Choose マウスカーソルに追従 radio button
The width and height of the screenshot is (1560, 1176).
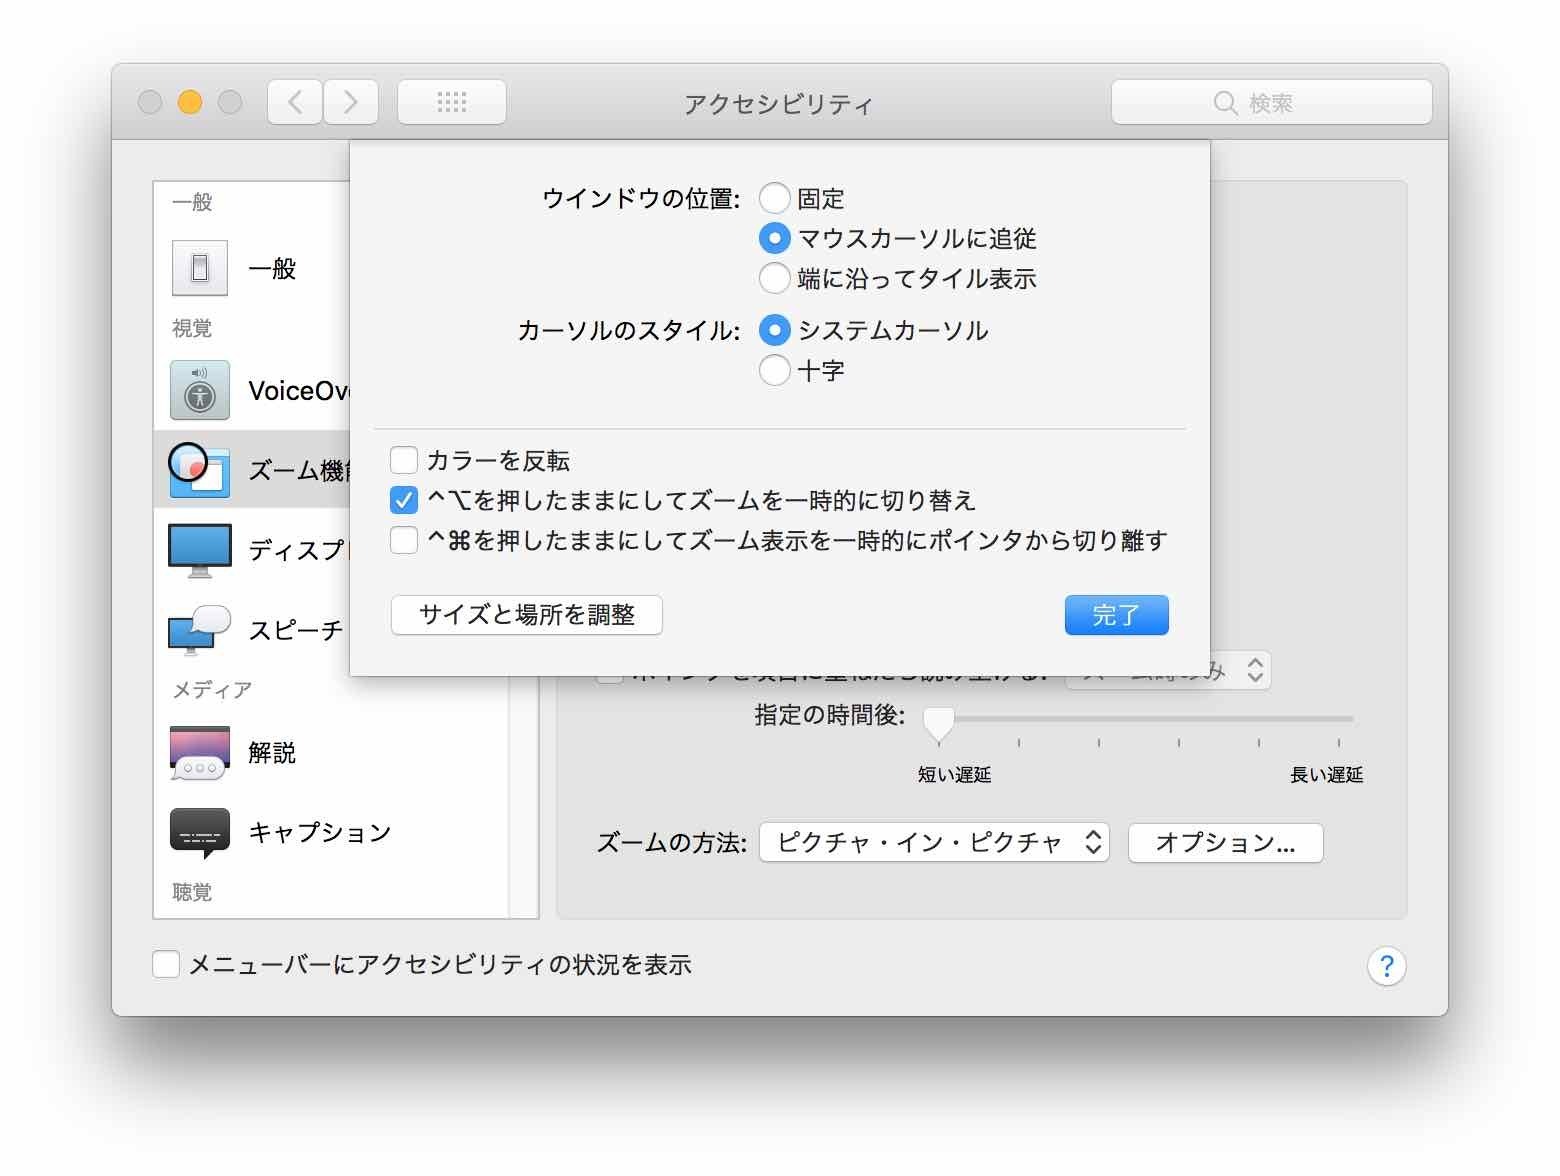point(775,238)
